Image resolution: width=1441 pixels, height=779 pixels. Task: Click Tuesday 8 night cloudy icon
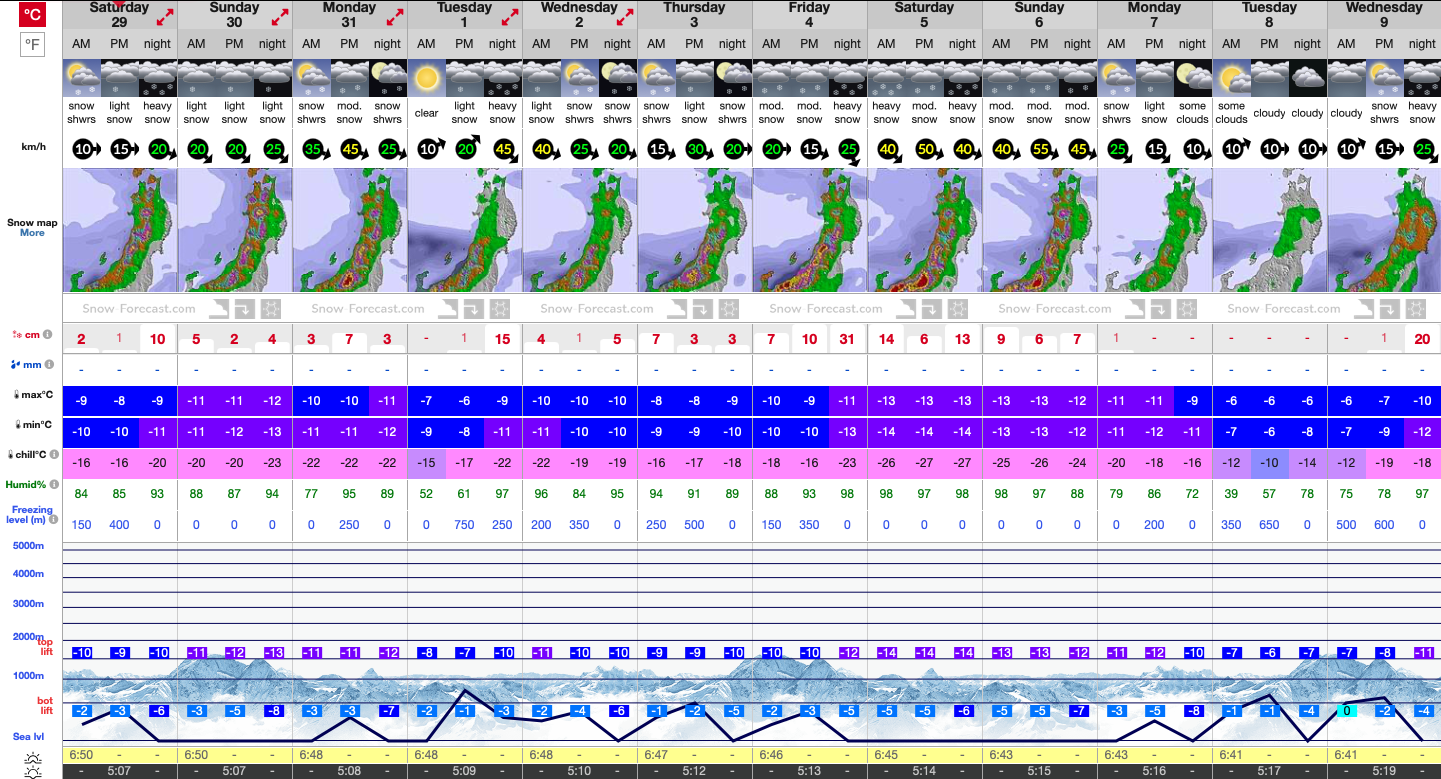coord(1307,78)
